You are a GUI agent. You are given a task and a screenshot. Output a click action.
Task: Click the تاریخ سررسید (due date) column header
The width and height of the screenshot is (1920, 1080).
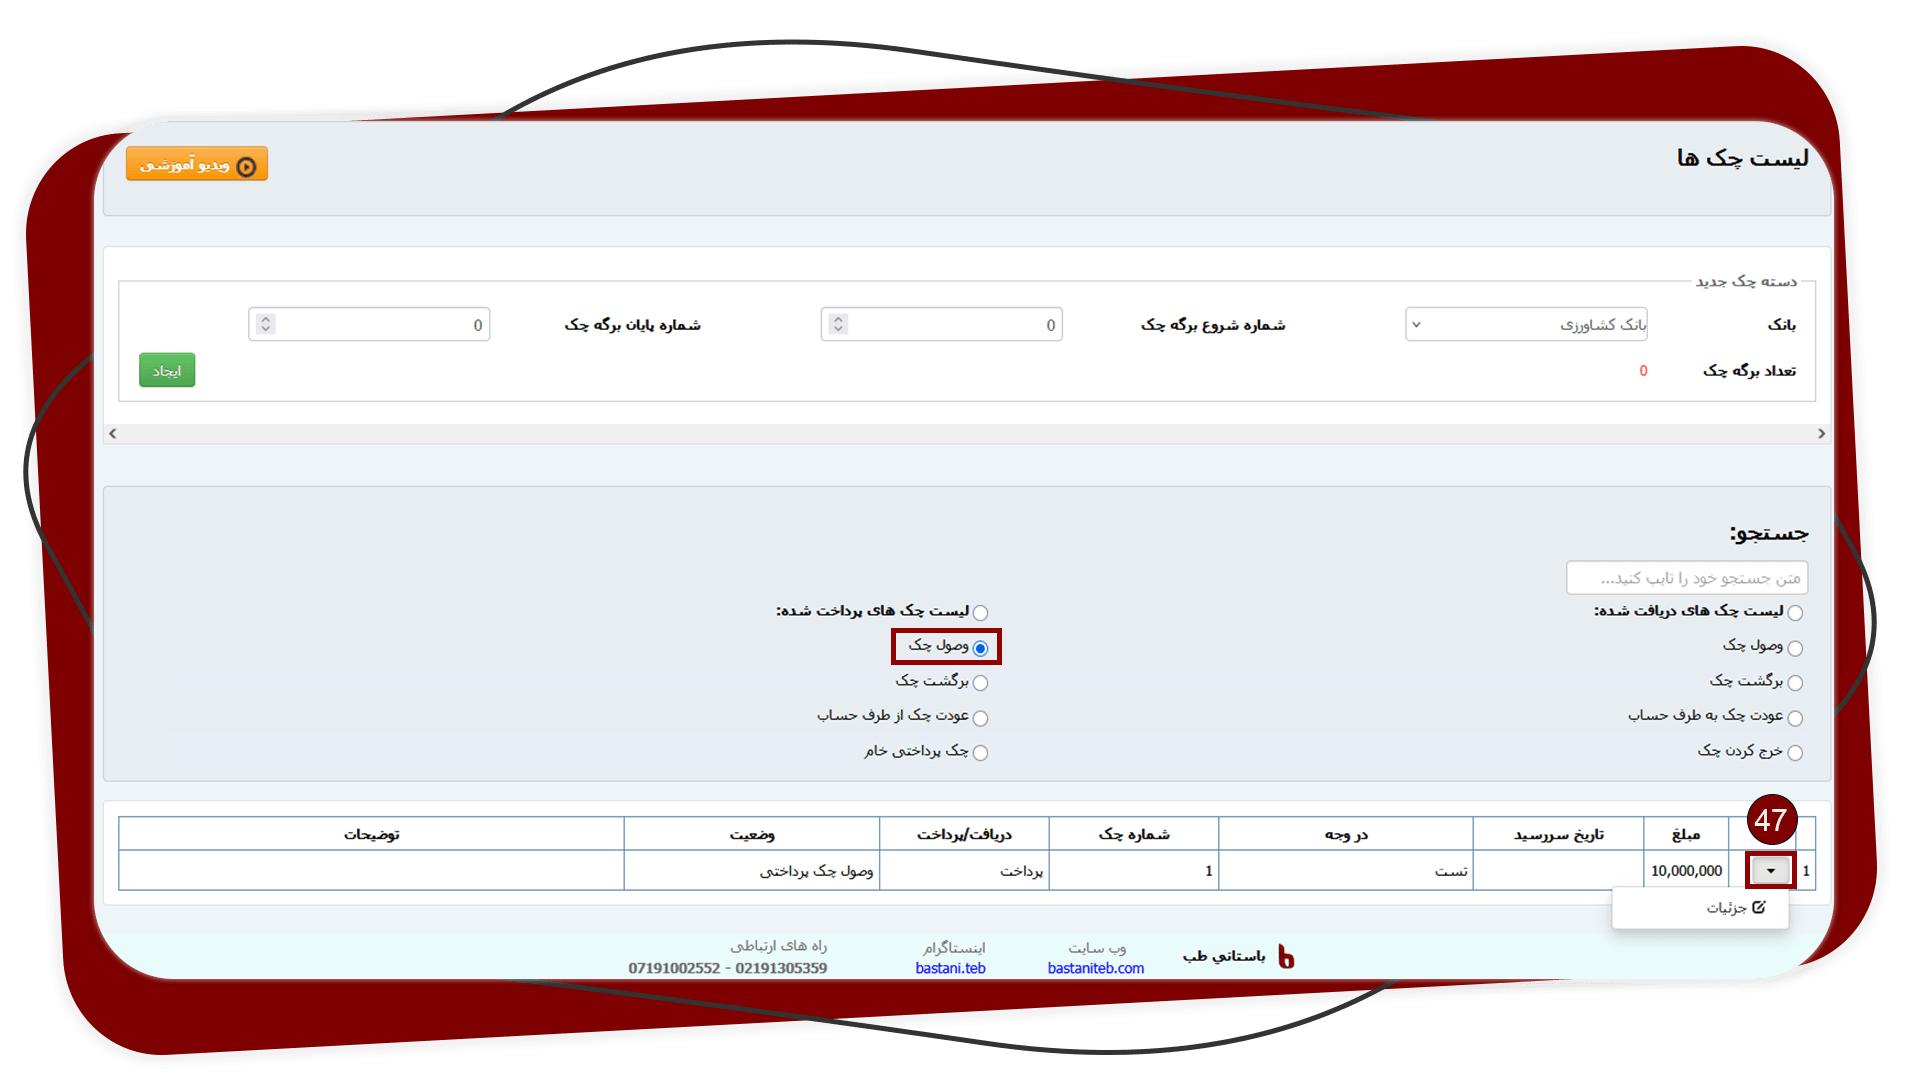point(1558,834)
